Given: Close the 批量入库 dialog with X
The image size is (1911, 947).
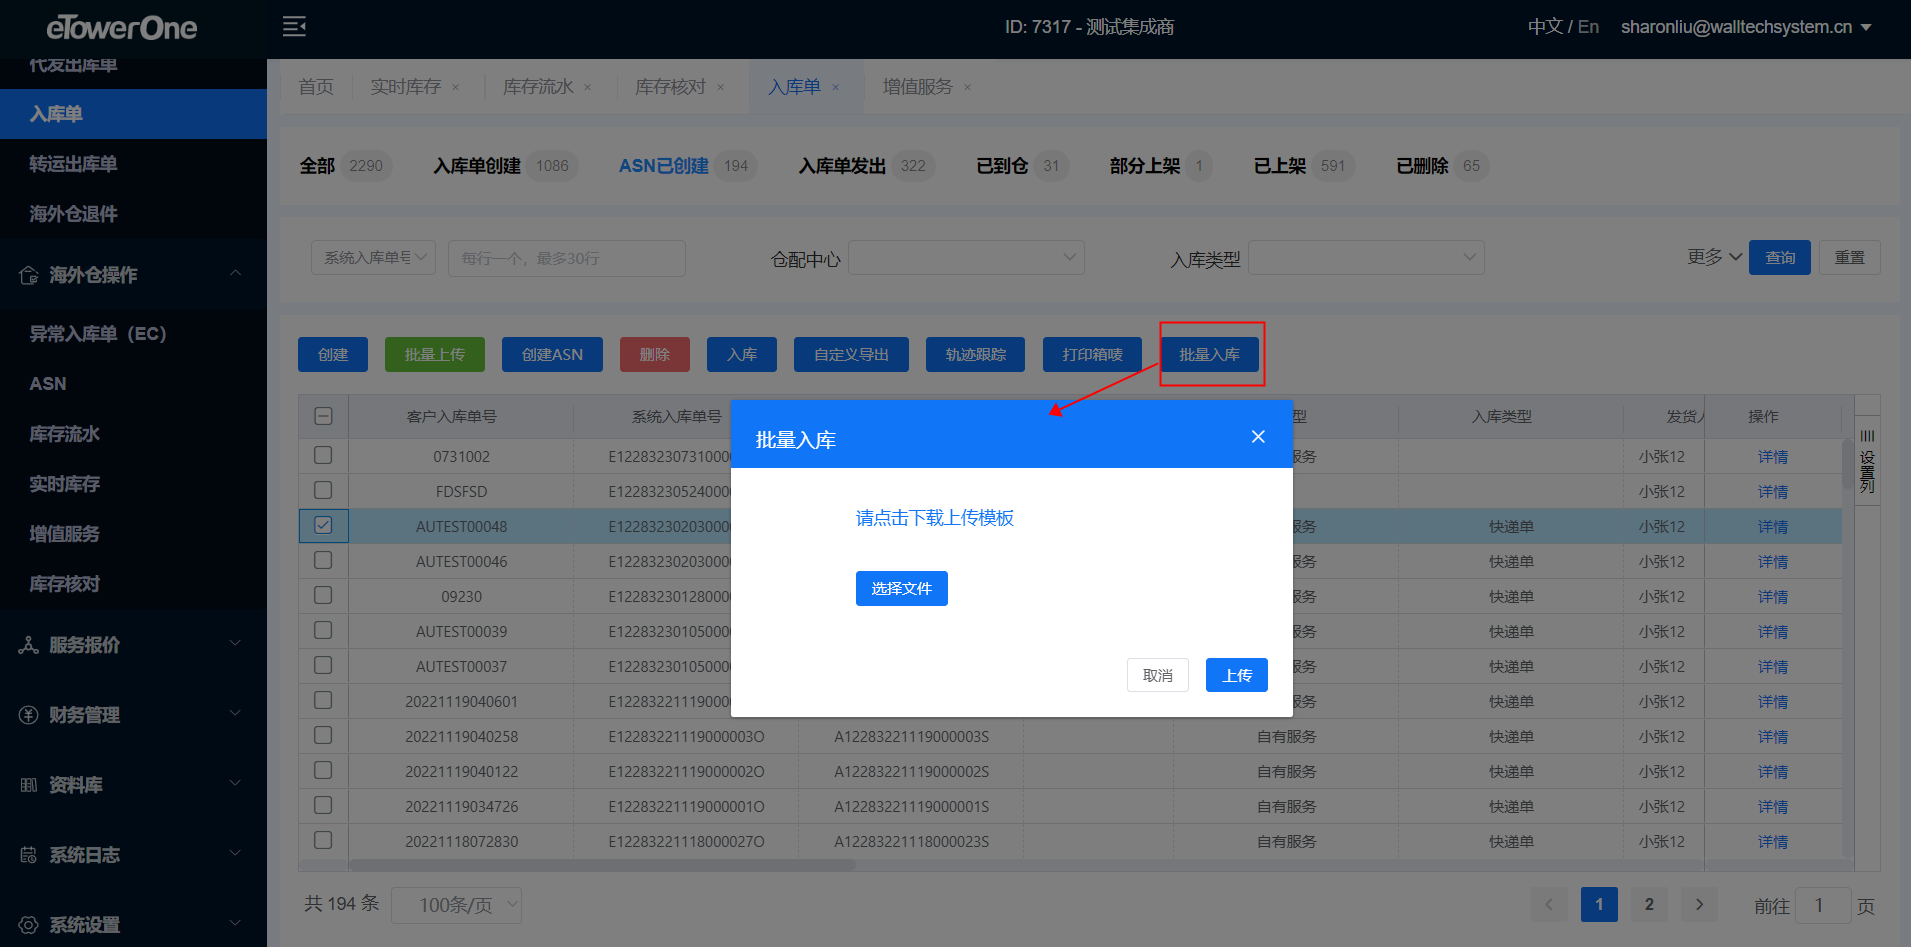Looking at the screenshot, I should pyautogui.click(x=1258, y=437).
